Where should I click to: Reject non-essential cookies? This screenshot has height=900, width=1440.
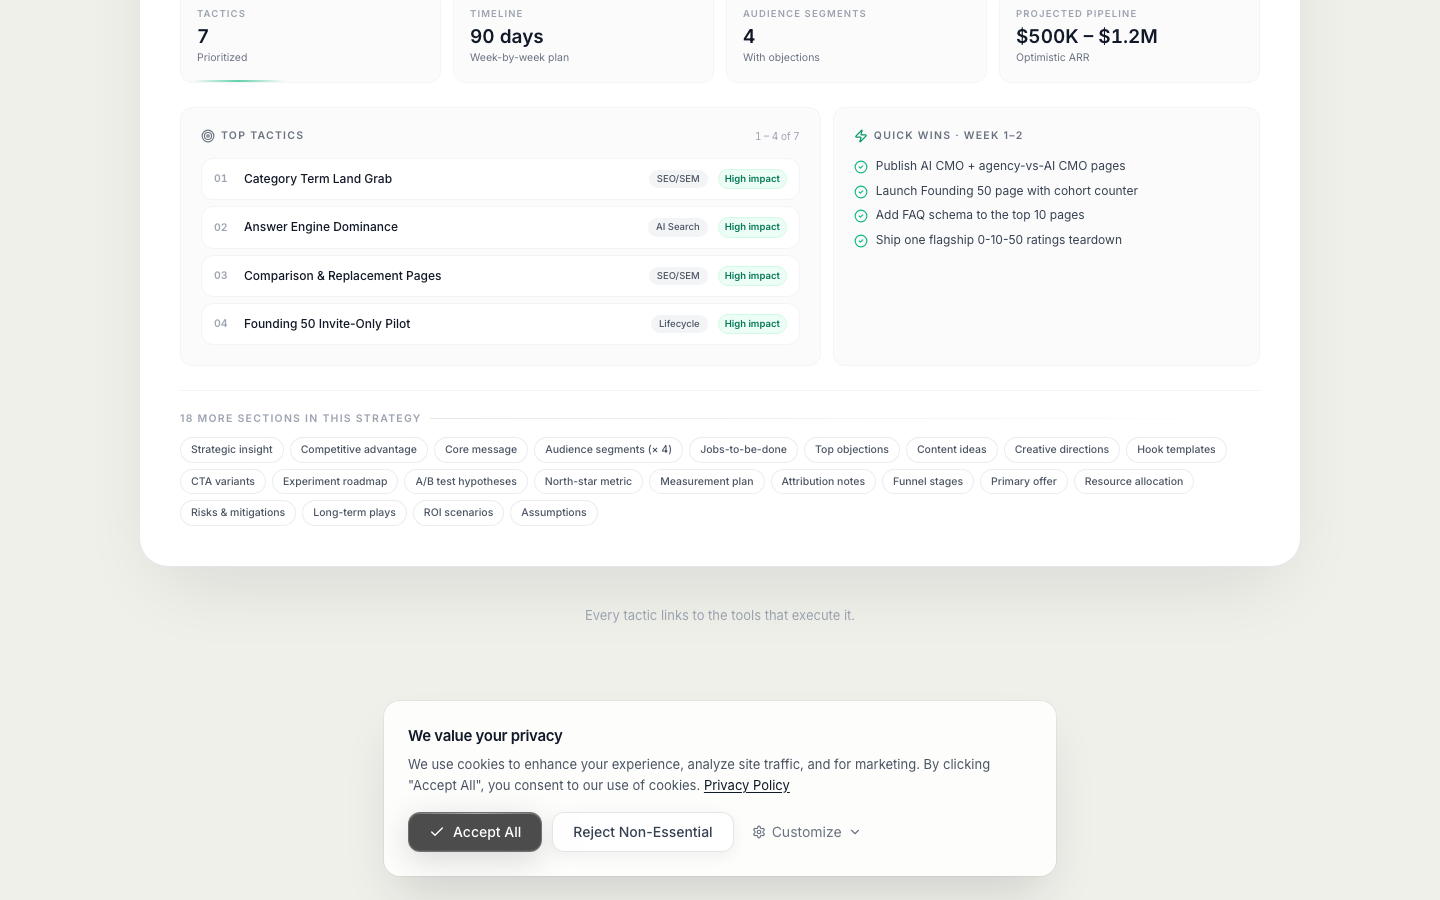tap(643, 832)
